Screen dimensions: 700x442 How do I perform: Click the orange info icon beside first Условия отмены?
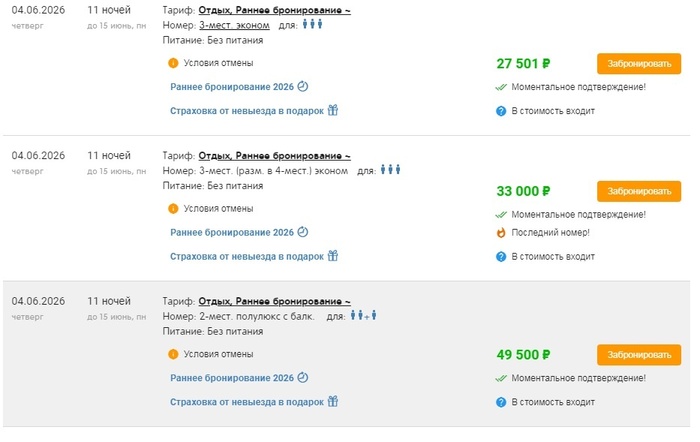click(173, 63)
